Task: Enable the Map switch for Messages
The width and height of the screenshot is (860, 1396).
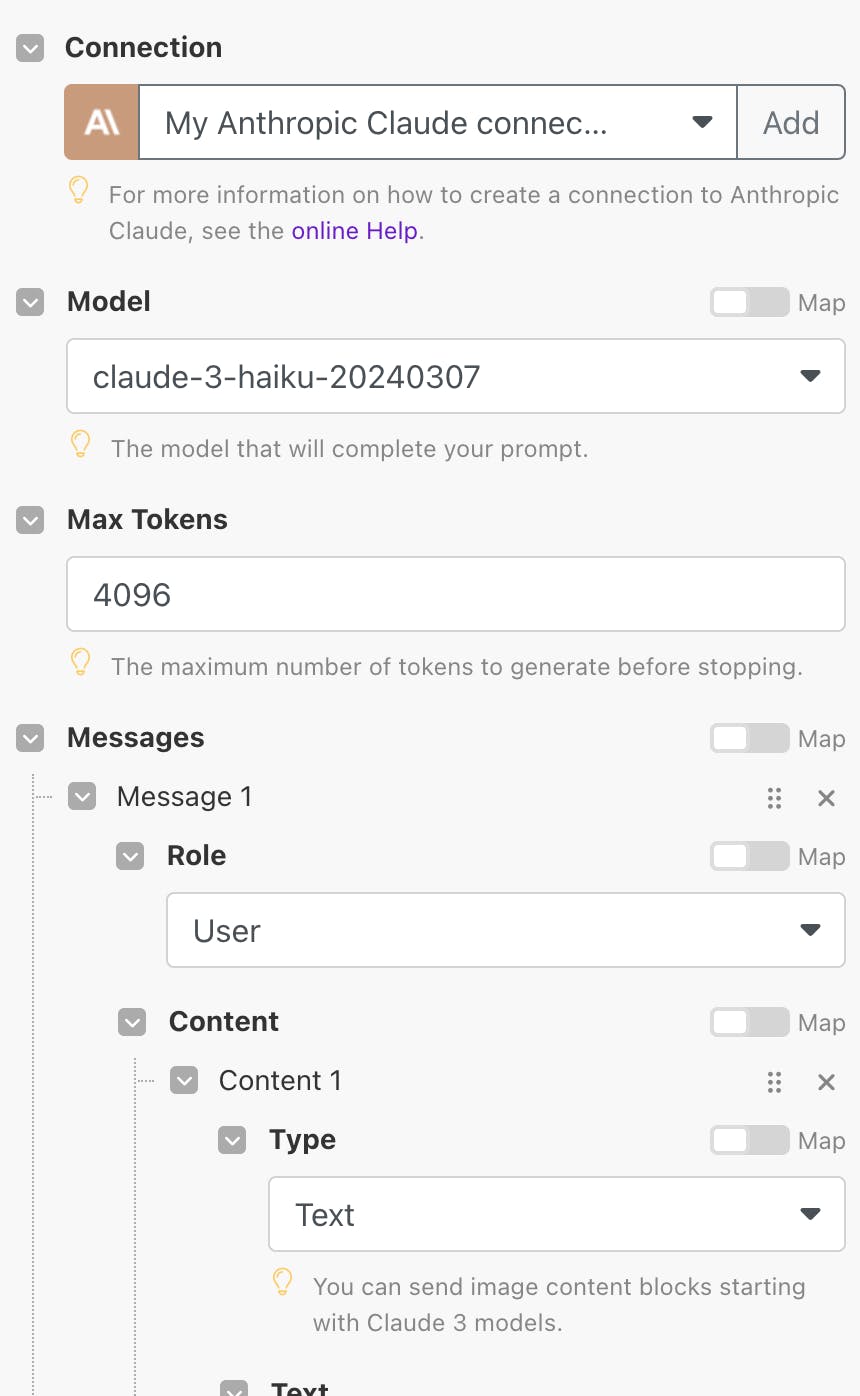Action: tap(750, 738)
